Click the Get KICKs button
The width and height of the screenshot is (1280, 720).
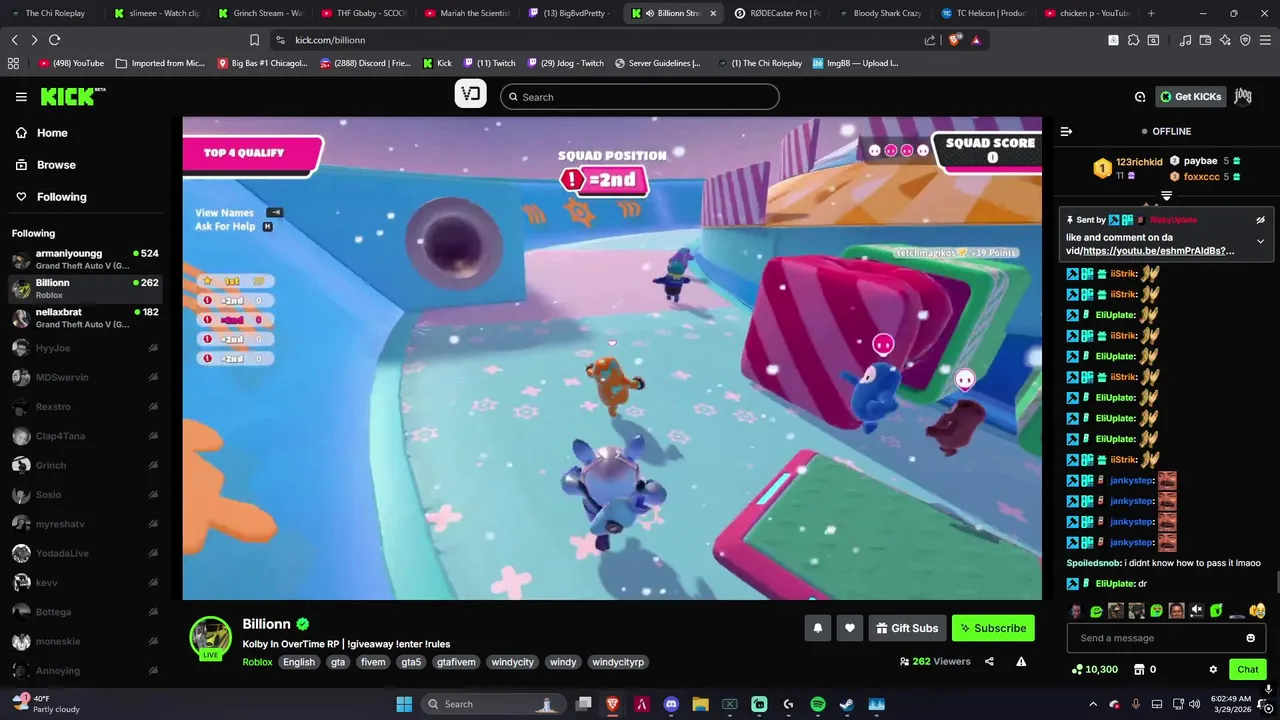click(1191, 97)
